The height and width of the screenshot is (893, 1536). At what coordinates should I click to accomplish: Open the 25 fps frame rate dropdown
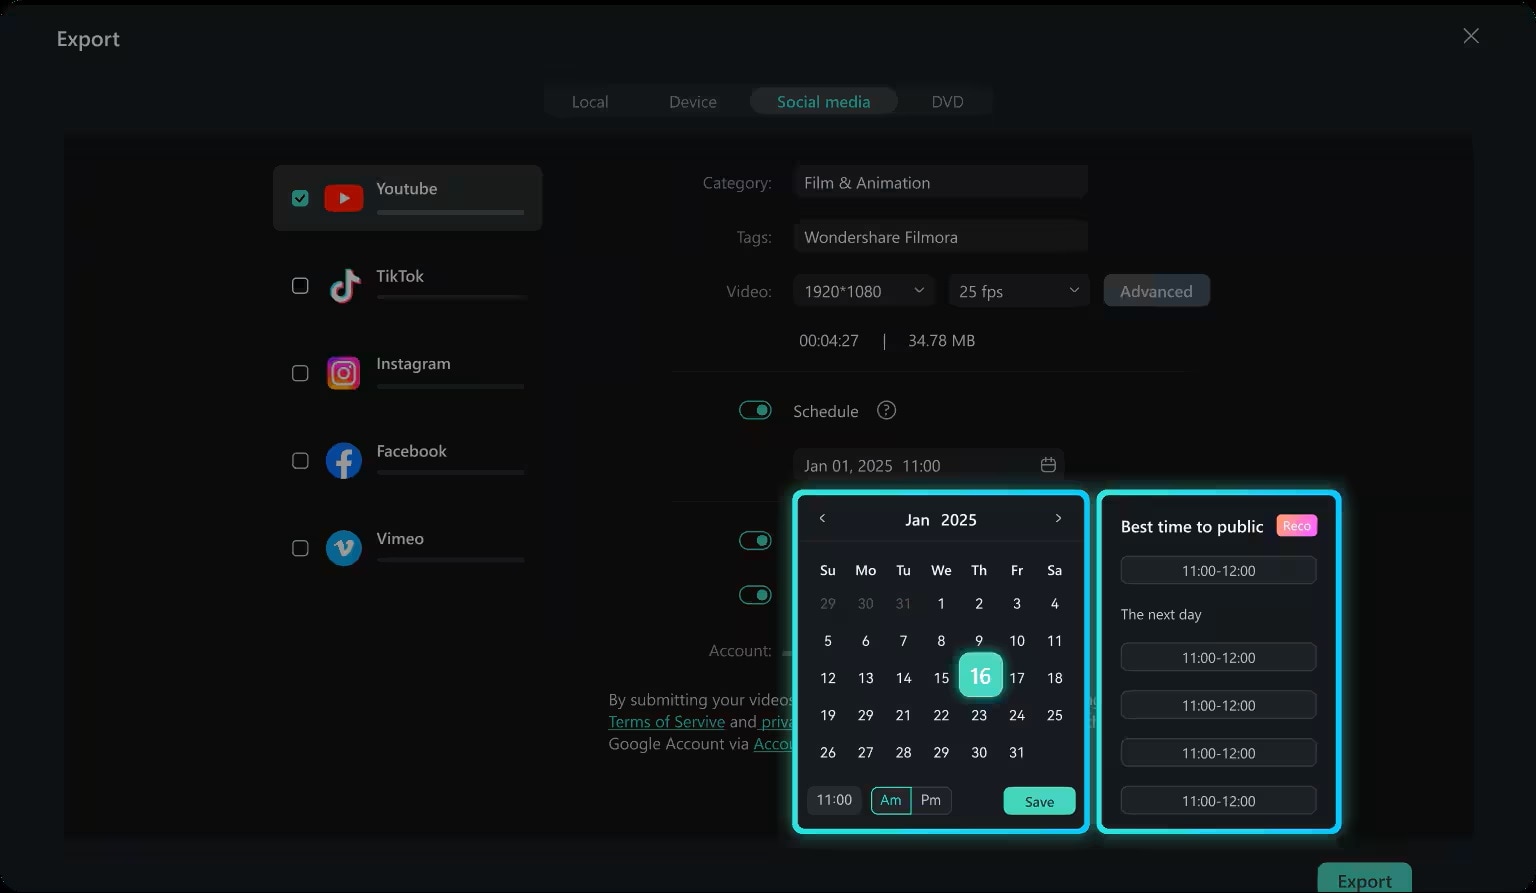[1018, 290]
